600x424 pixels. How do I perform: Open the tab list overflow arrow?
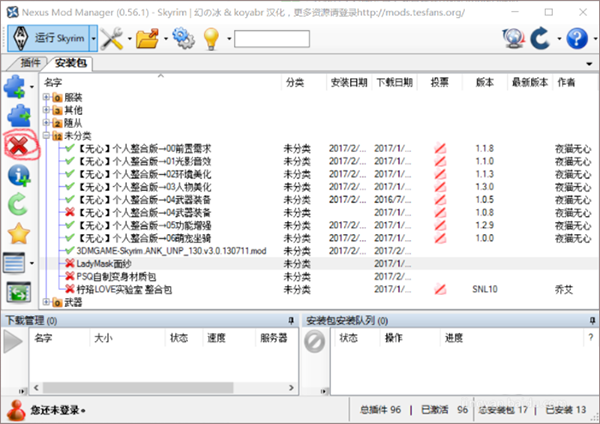click(589, 64)
